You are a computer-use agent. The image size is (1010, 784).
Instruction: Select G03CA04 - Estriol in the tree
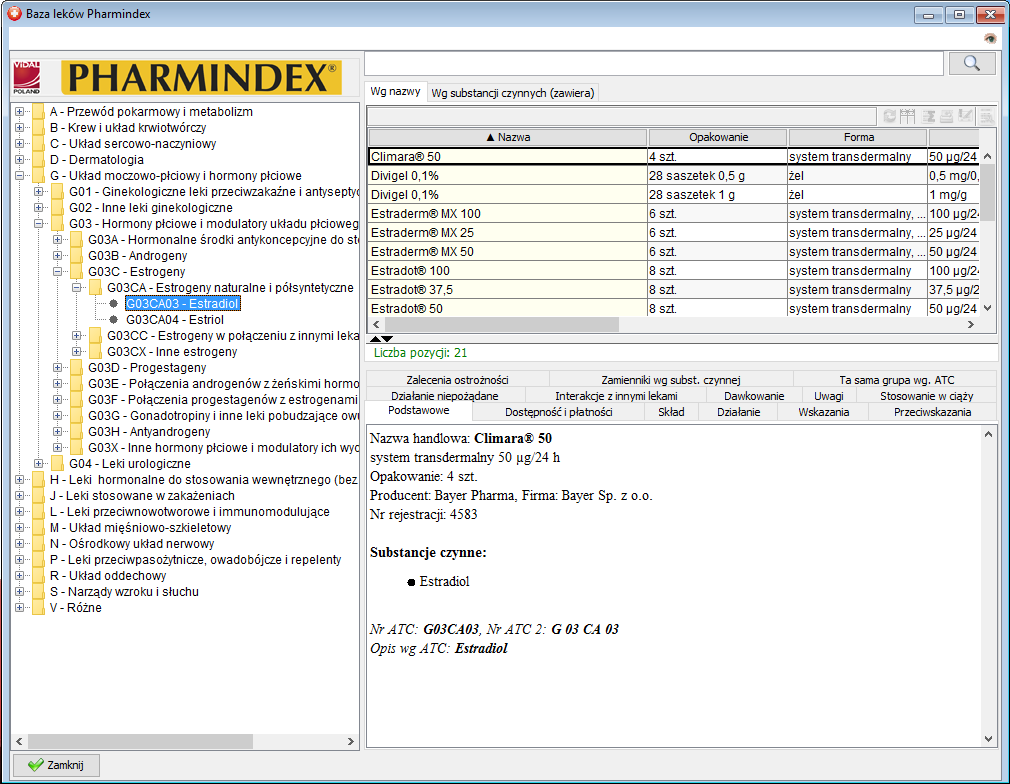(175, 320)
